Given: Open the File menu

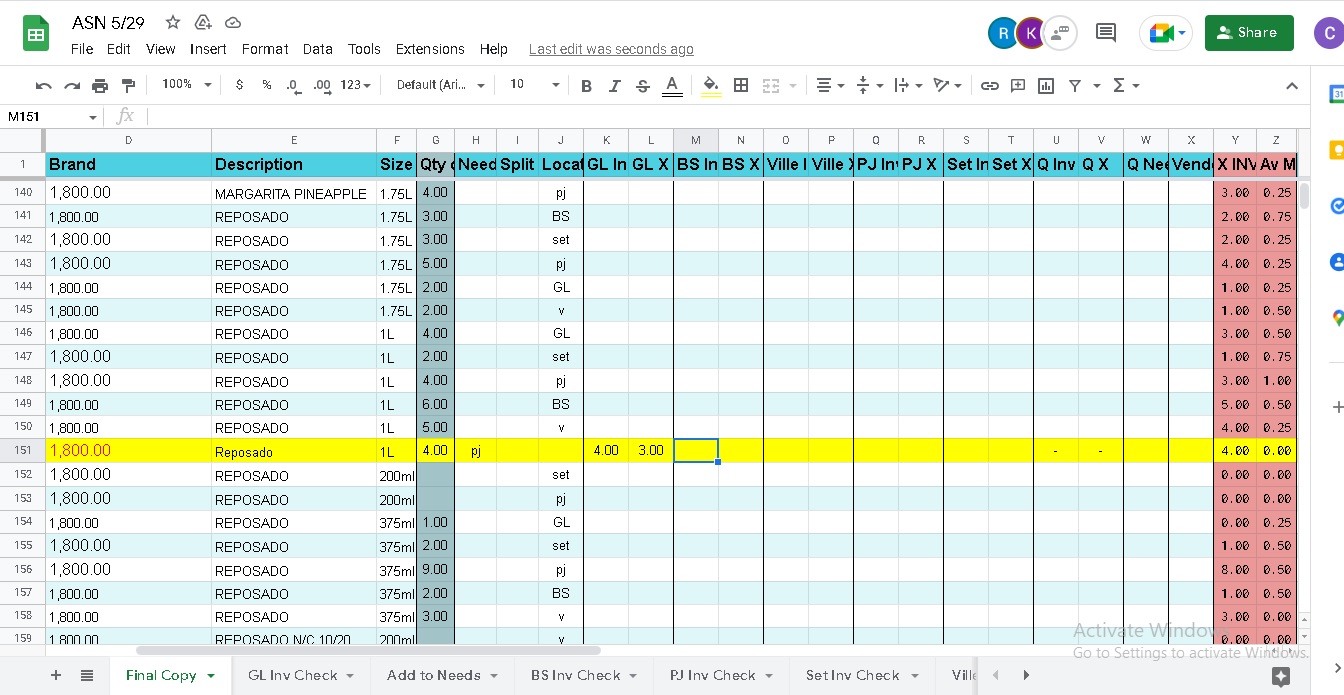Looking at the screenshot, I should [82, 49].
